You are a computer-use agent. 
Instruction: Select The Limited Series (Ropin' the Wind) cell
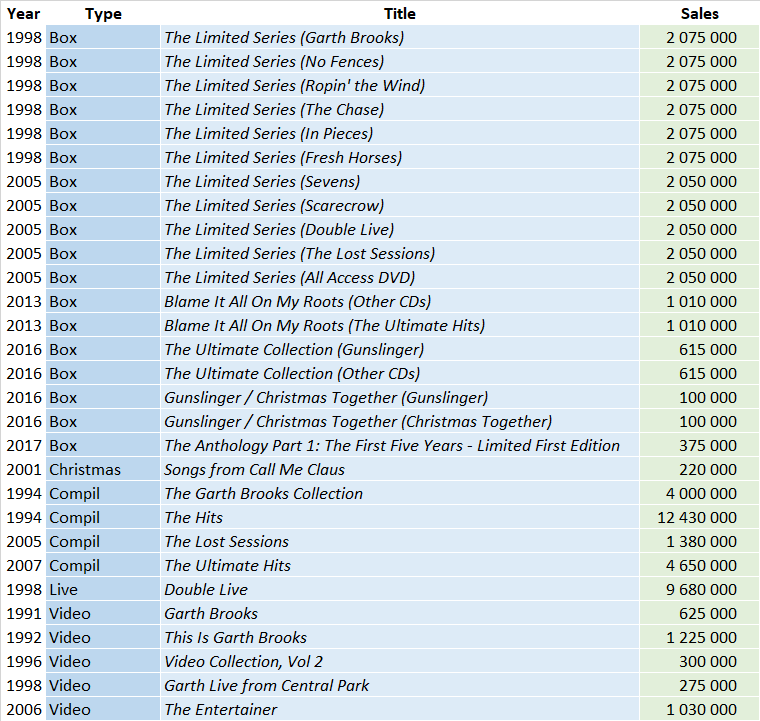coord(399,85)
